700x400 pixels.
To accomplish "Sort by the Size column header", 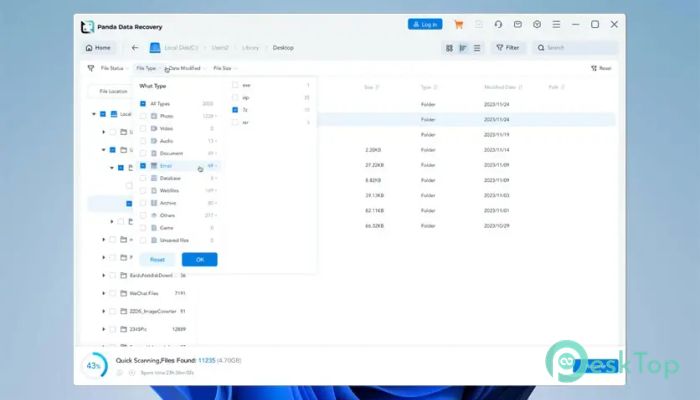I will [x=371, y=87].
